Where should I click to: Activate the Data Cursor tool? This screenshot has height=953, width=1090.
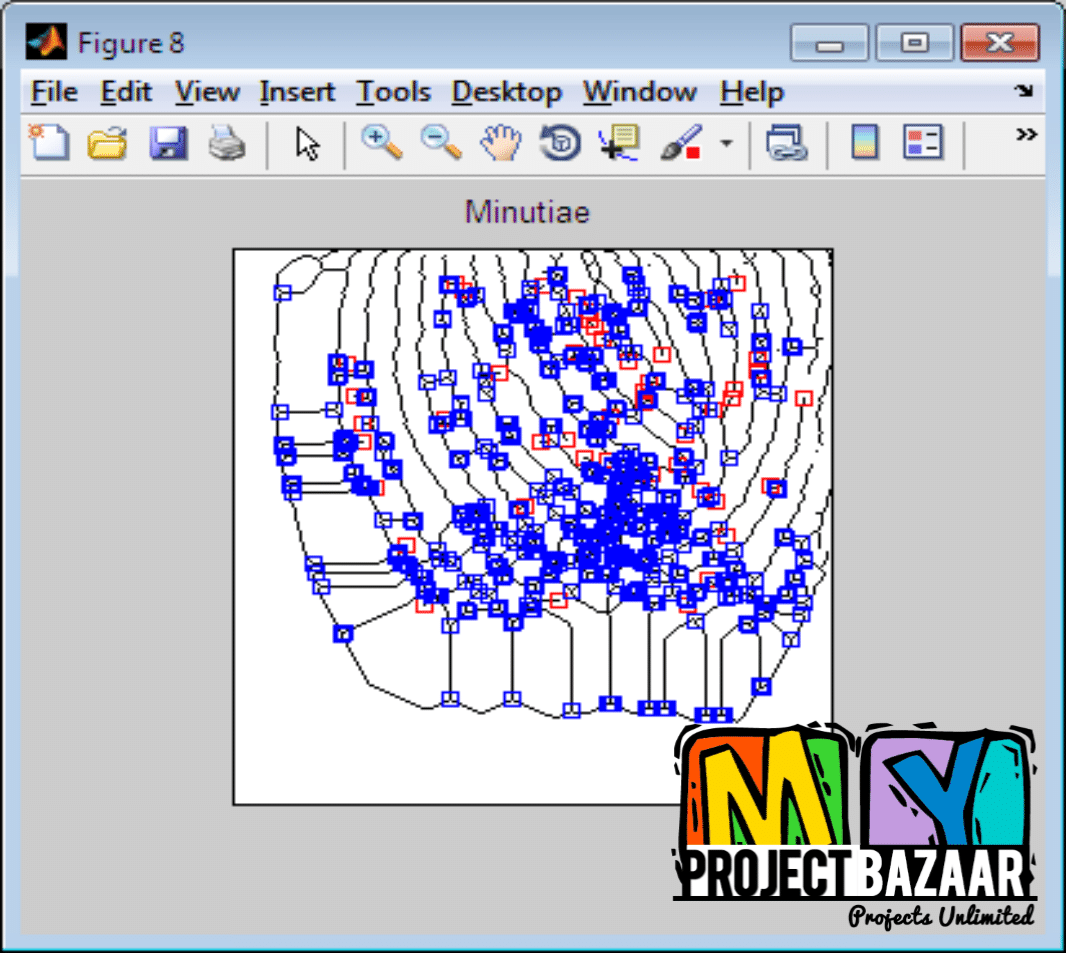(620, 143)
